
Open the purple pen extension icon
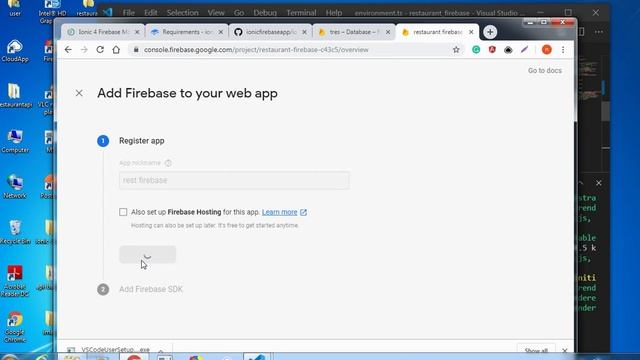(524, 50)
